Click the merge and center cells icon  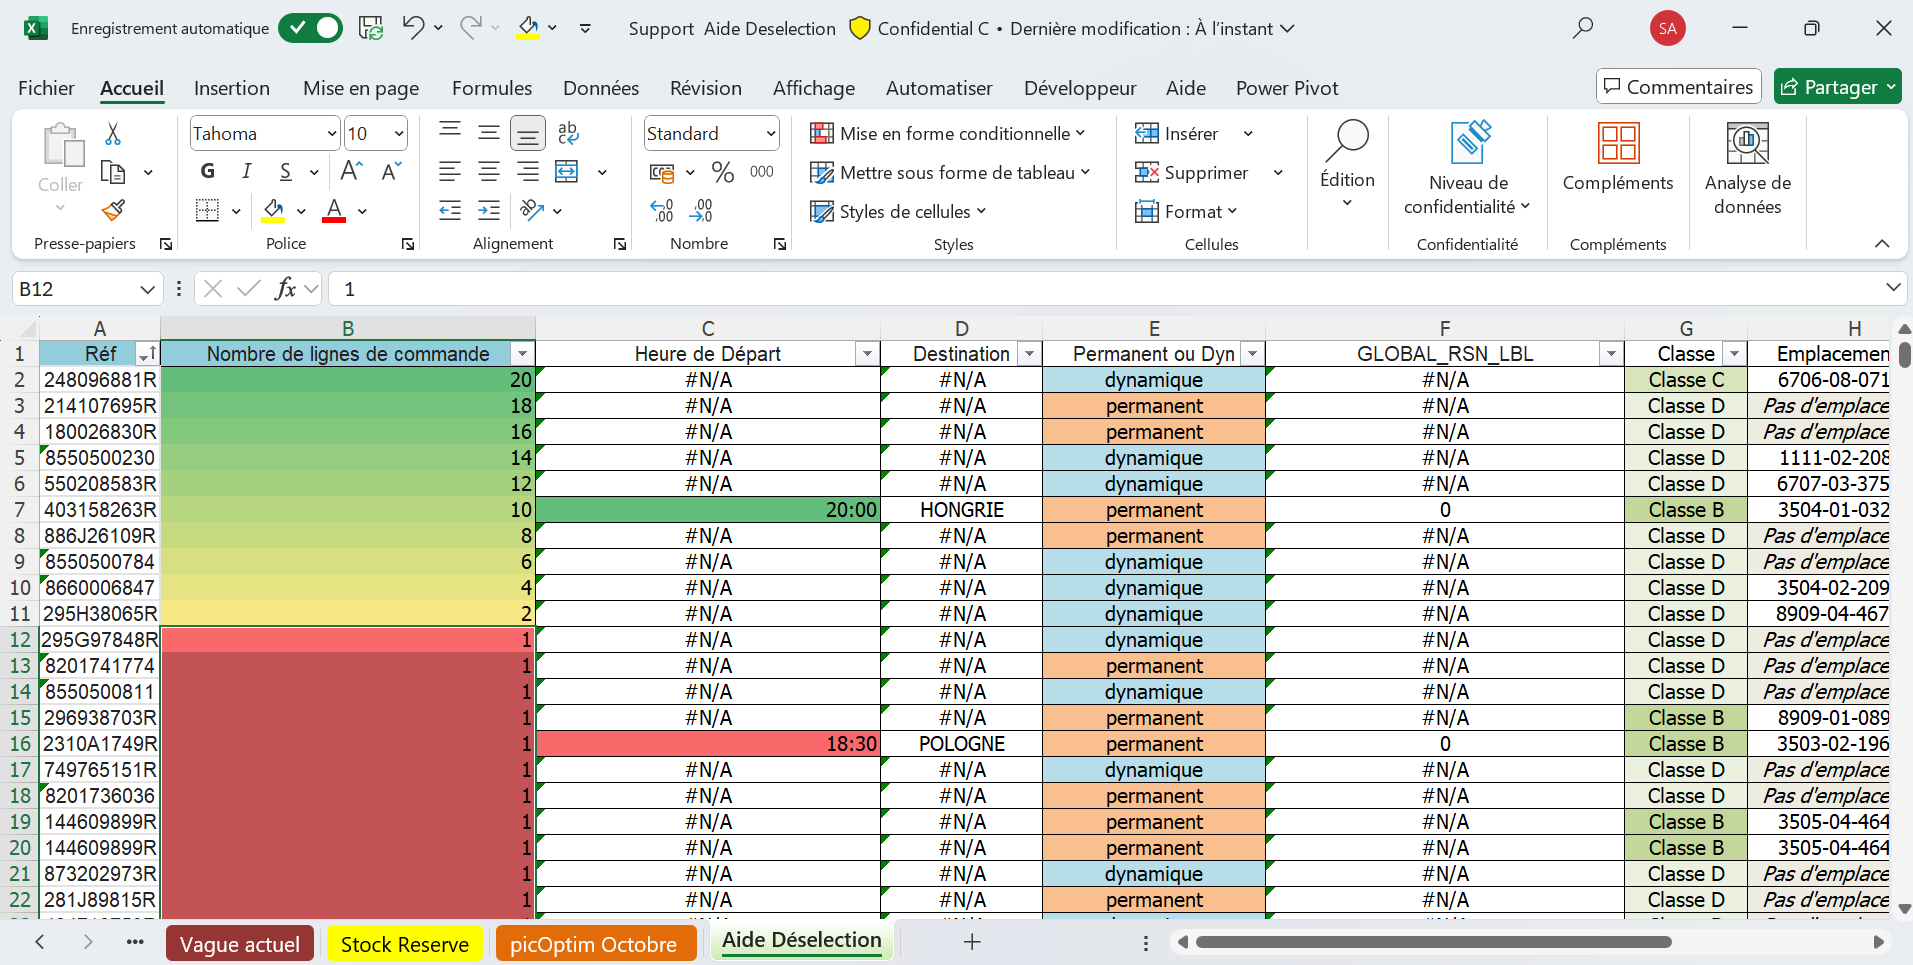[x=567, y=172]
